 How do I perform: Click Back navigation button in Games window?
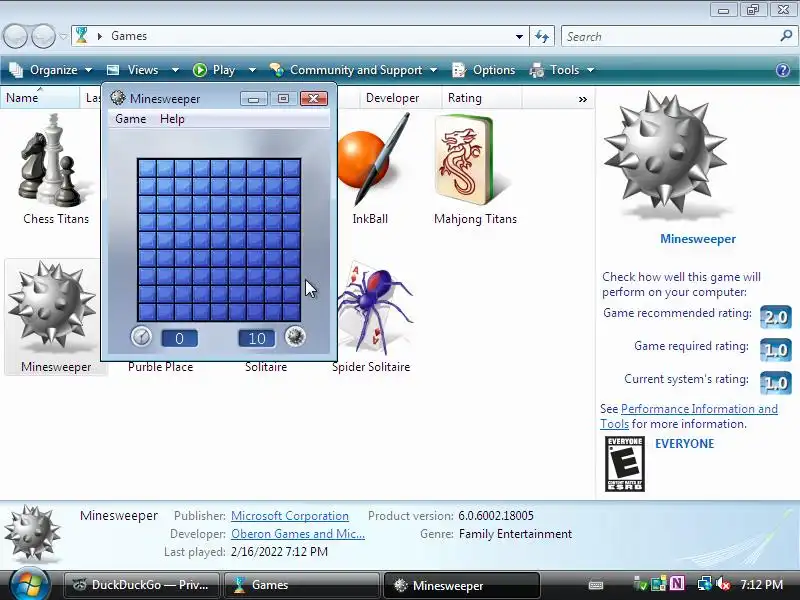[15, 36]
